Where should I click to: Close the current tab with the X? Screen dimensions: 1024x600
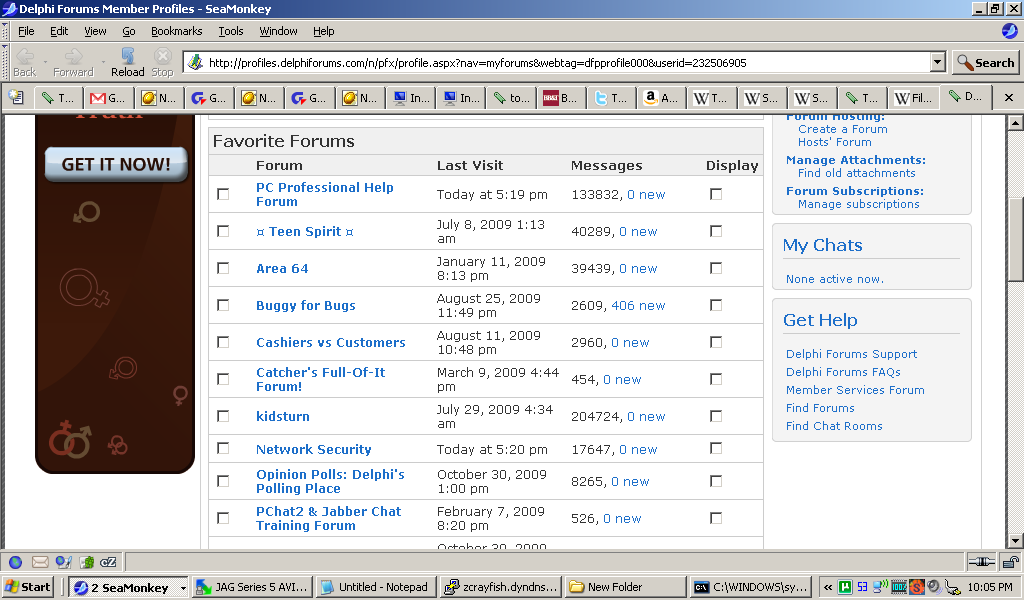coord(1008,97)
